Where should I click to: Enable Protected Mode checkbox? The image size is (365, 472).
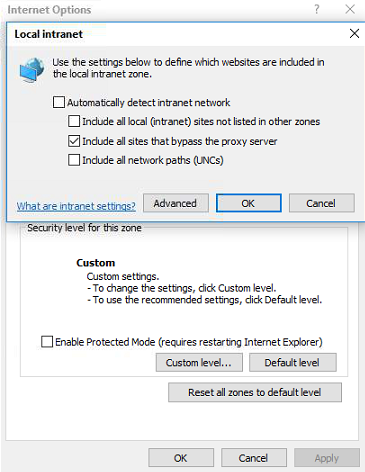(47, 342)
